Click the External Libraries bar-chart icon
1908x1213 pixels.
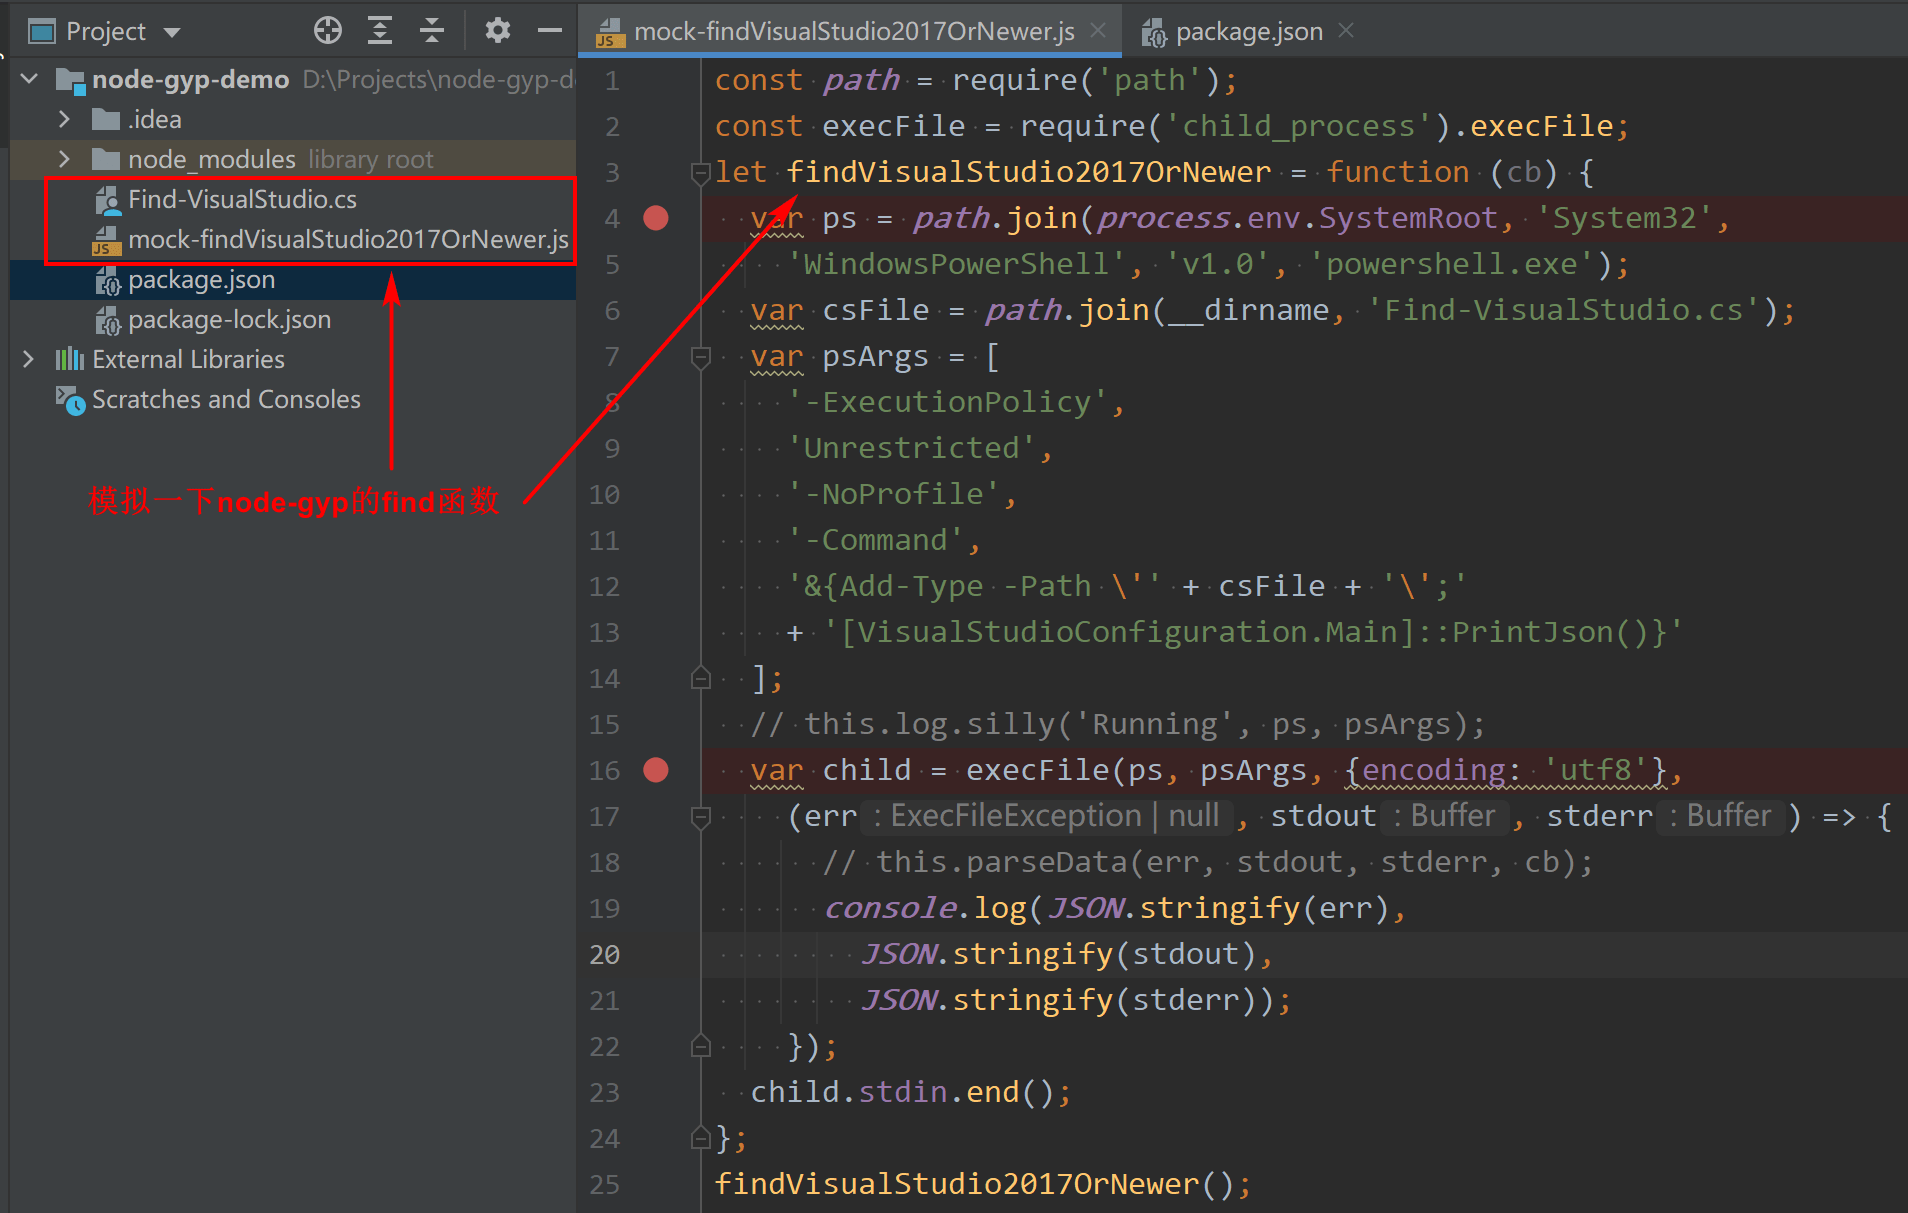69,359
